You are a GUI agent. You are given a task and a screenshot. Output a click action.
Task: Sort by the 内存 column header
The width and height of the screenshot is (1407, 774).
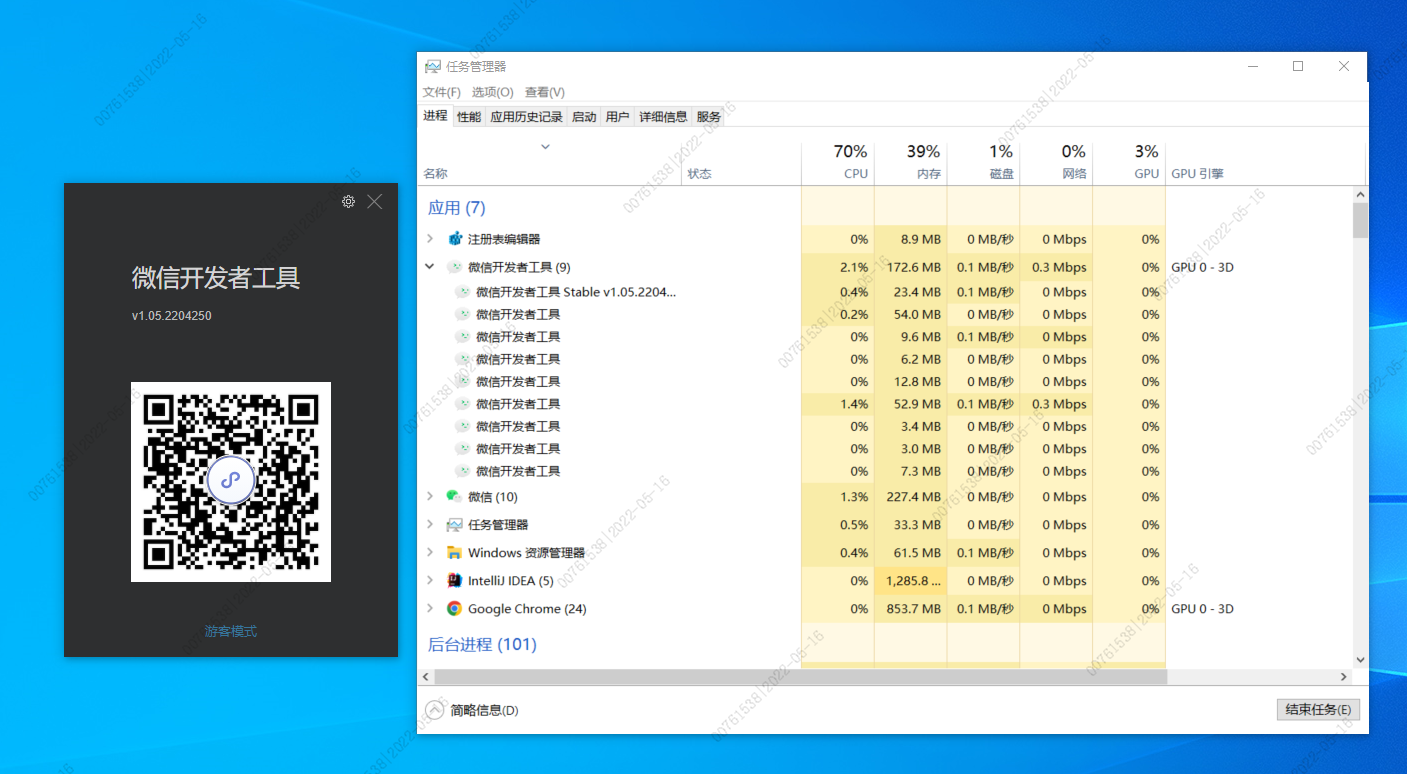911,163
